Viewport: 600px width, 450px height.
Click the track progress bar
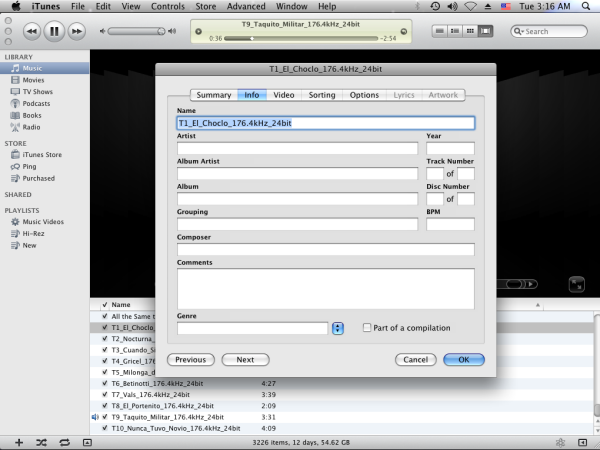point(301,39)
